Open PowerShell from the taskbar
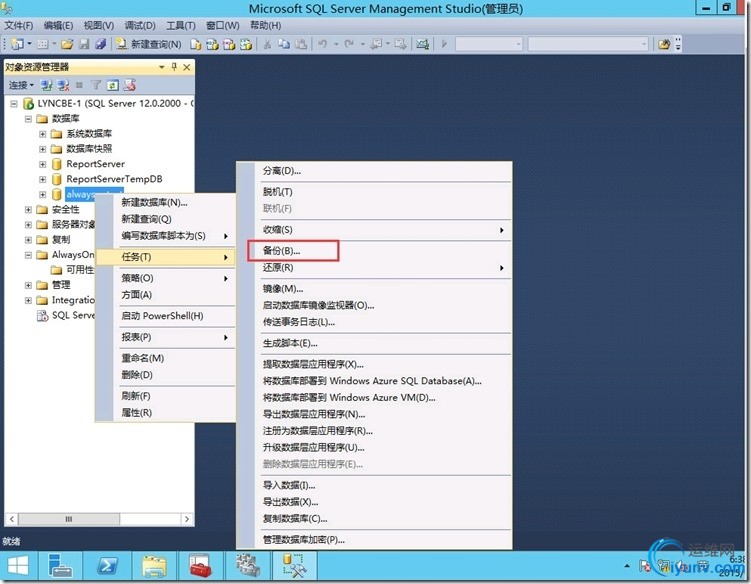Image resolution: width=751 pixels, height=584 pixels. pos(107,567)
